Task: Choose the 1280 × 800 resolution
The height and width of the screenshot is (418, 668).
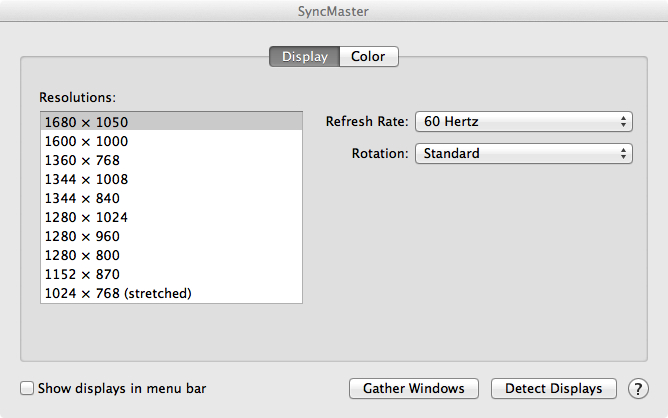Action: [x=171, y=255]
